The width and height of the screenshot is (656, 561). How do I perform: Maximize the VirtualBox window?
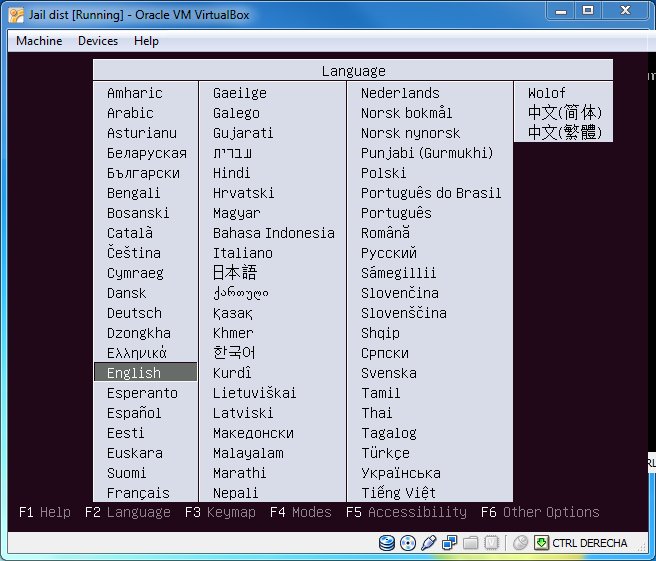pyautogui.click(x=588, y=10)
